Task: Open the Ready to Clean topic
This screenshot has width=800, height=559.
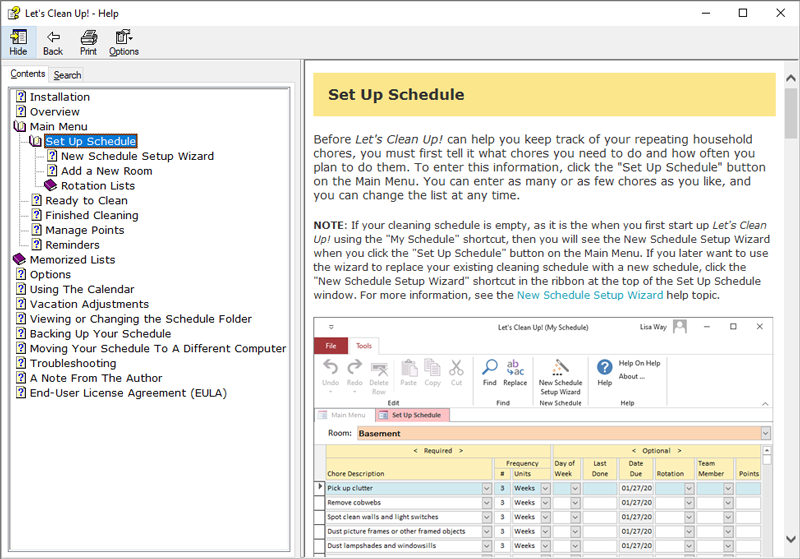Action: (87, 200)
